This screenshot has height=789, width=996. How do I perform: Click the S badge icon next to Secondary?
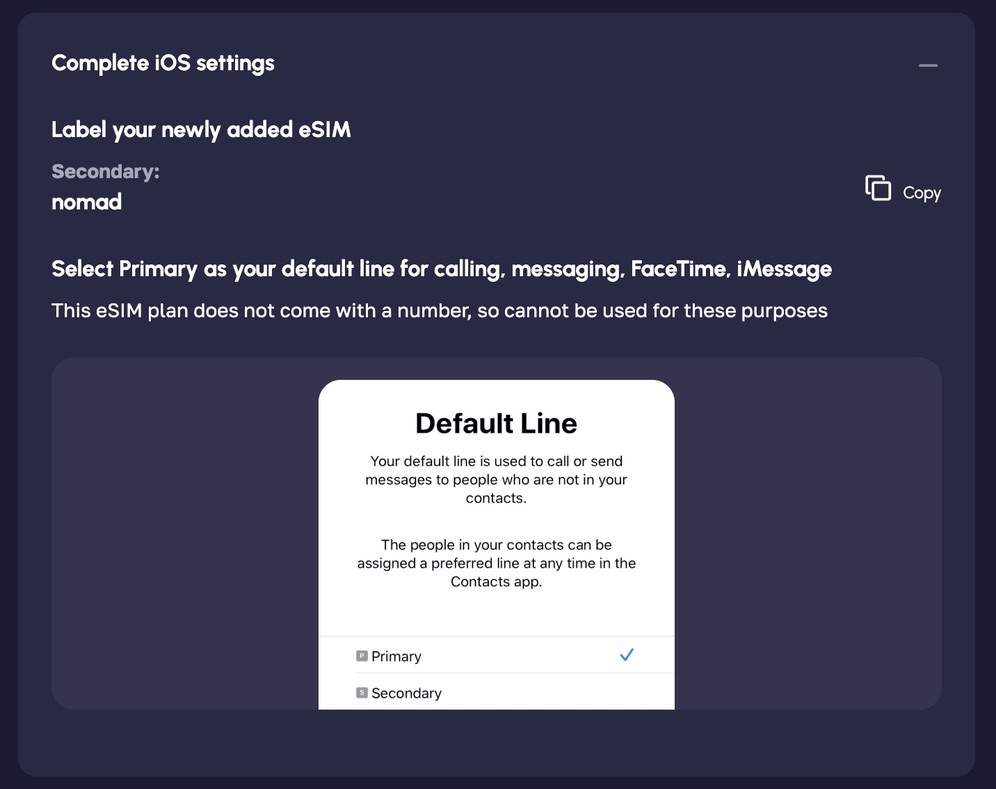click(x=362, y=692)
